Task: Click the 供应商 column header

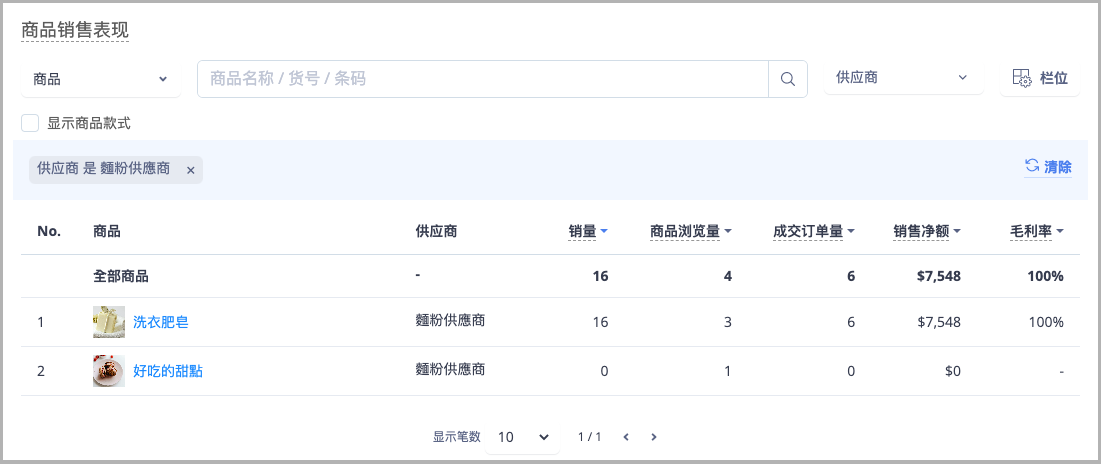Action: click(436, 231)
